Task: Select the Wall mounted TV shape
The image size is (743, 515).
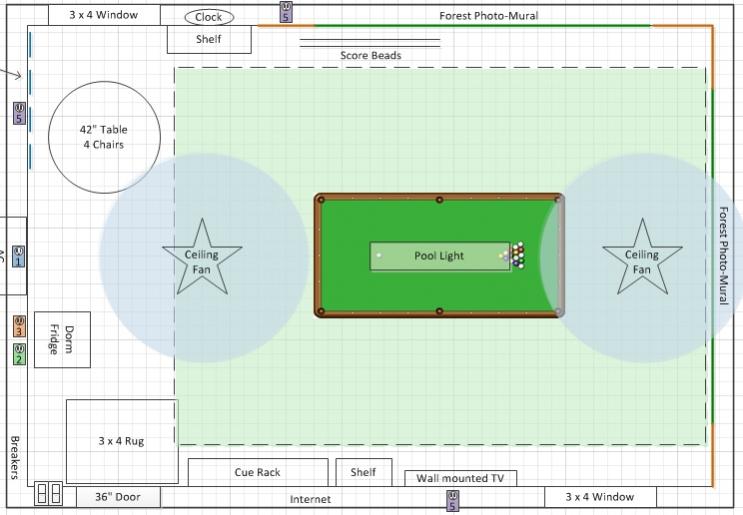Action: coord(460,478)
